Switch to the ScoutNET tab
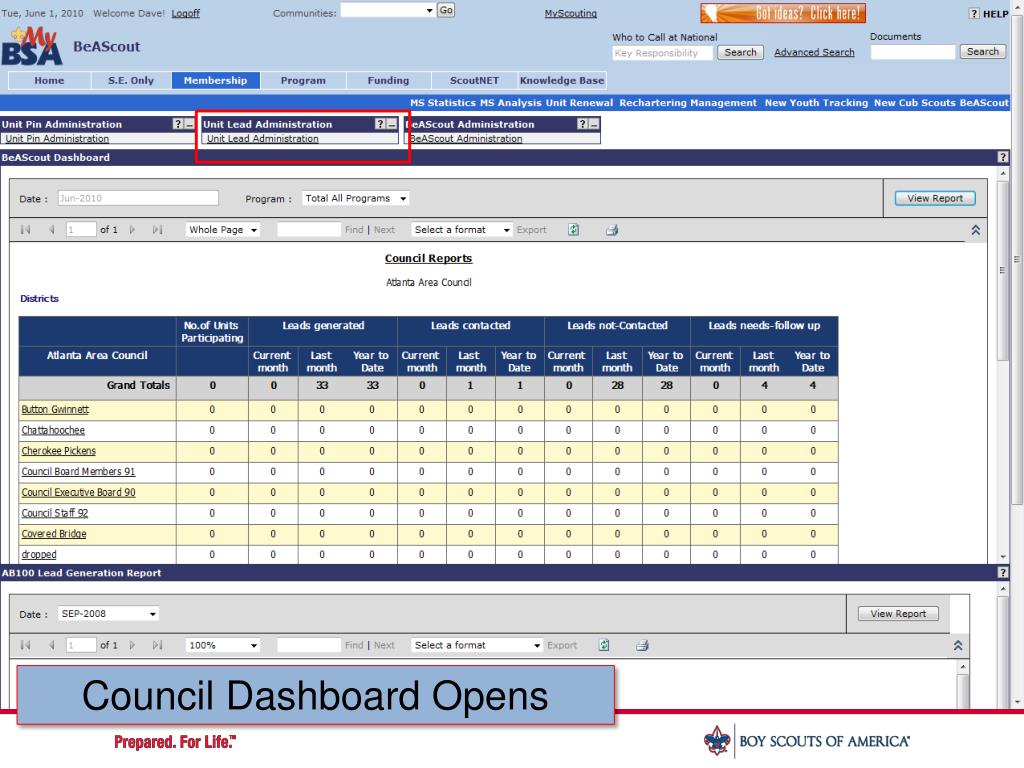This screenshot has width=1024, height=768. pos(474,80)
